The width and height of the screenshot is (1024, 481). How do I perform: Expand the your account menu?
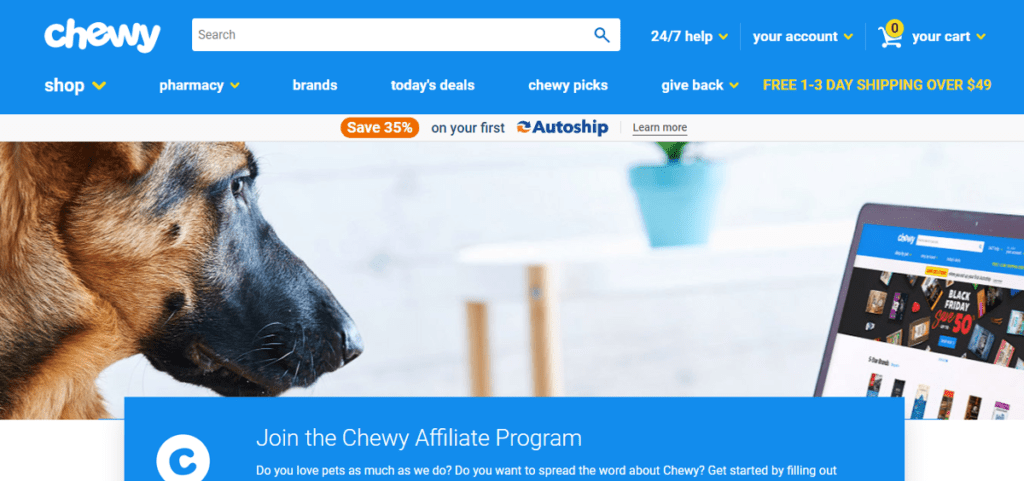click(803, 37)
